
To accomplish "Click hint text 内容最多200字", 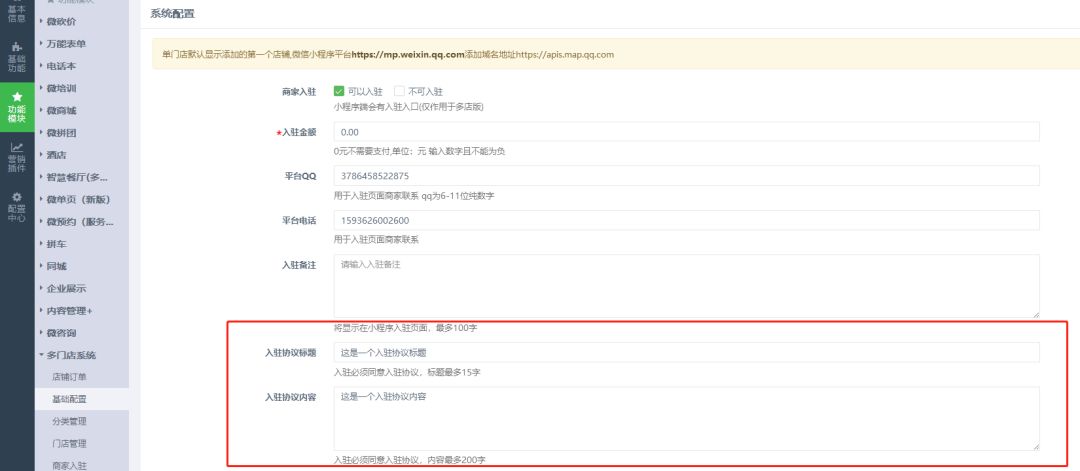I will [x=454, y=460].
